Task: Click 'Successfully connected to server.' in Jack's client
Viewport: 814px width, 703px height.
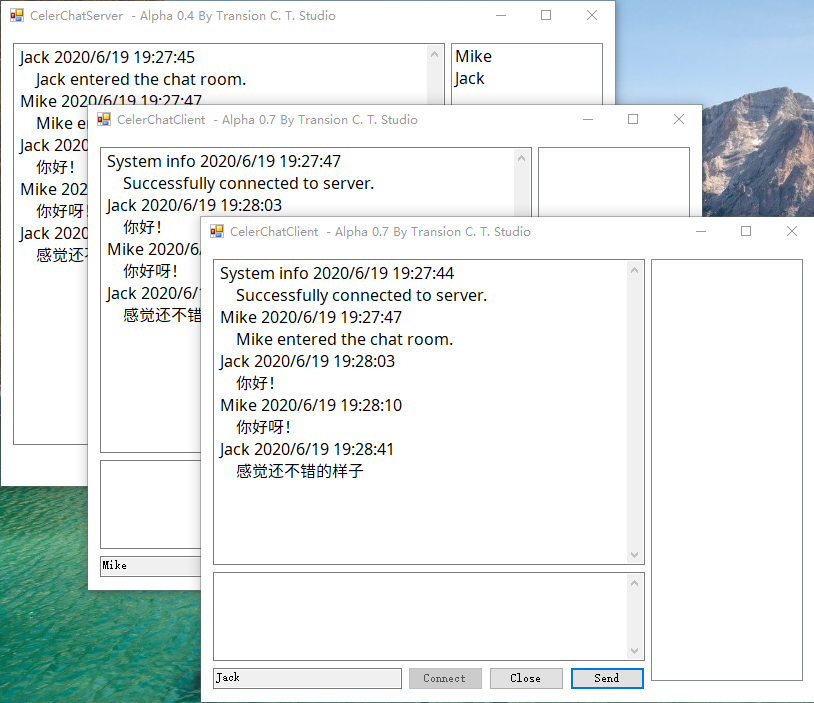Action: [362, 295]
